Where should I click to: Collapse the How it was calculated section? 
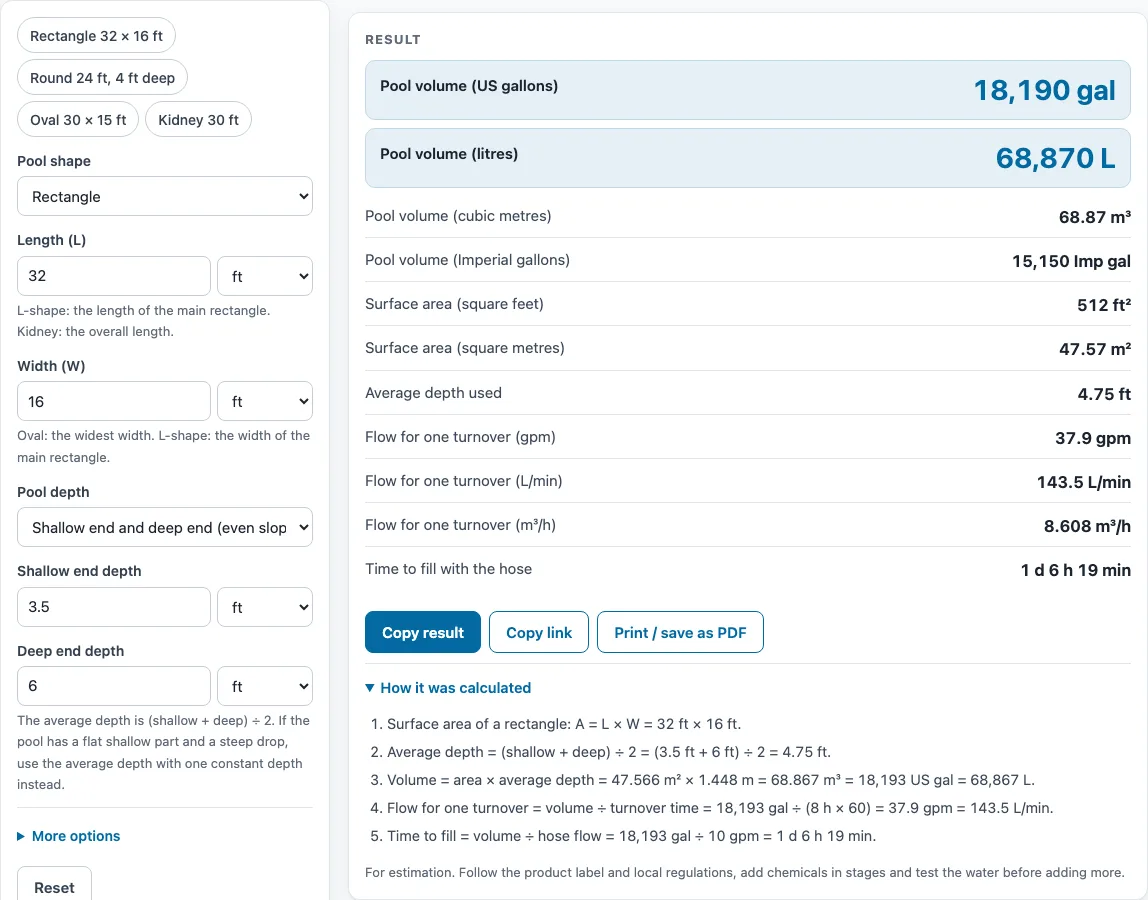pos(448,688)
